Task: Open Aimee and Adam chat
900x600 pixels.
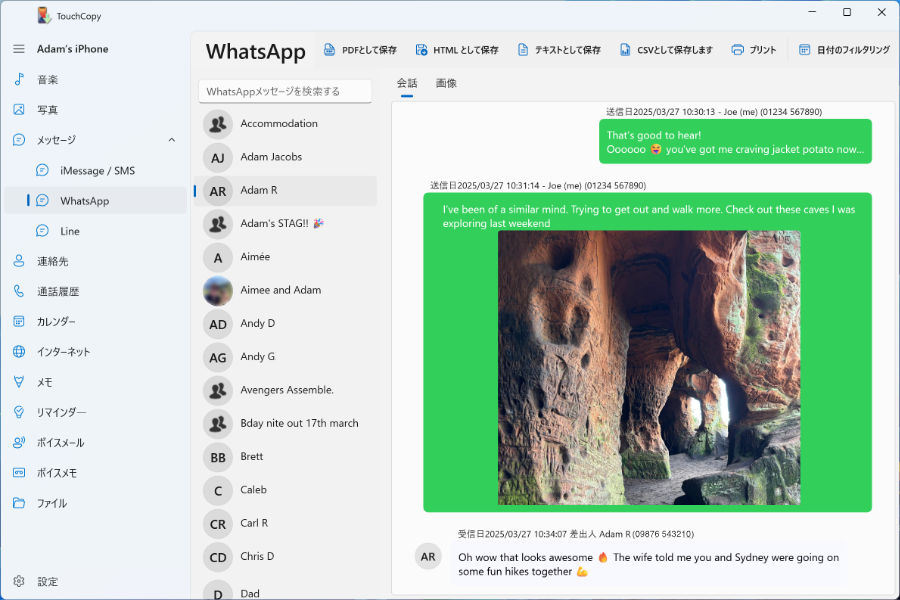Action: pyautogui.click(x=286, y=290)
